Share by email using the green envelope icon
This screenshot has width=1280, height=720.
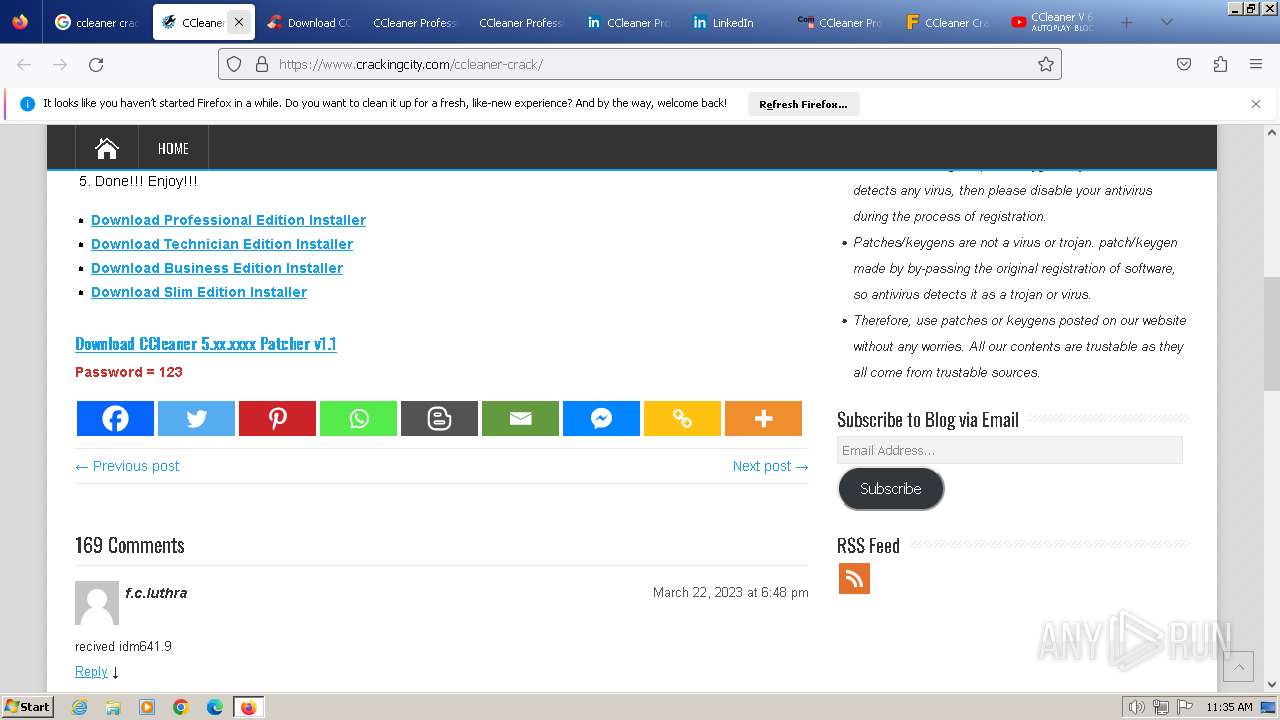click(x=520, y=419)
